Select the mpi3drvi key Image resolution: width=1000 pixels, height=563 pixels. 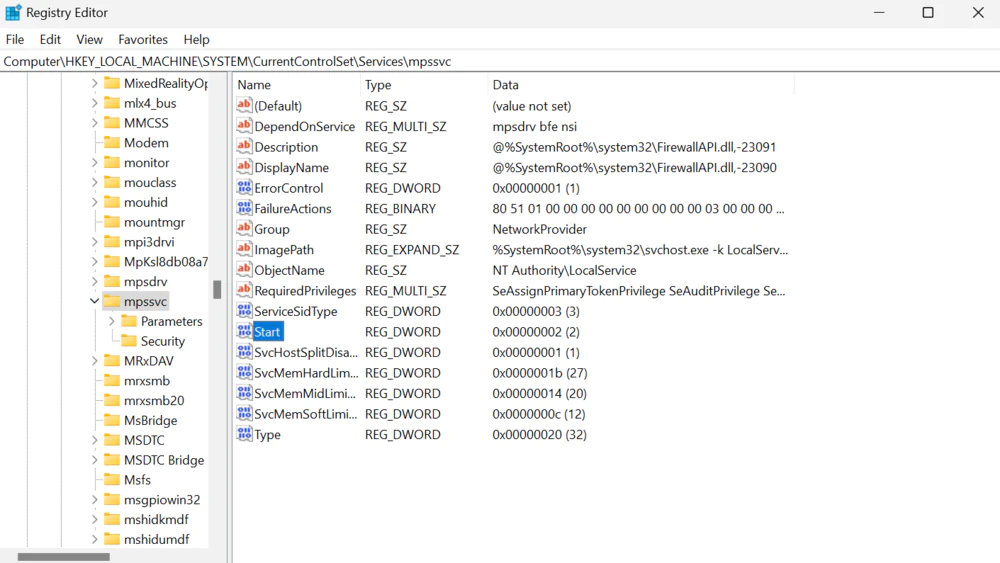click(149, 242)
